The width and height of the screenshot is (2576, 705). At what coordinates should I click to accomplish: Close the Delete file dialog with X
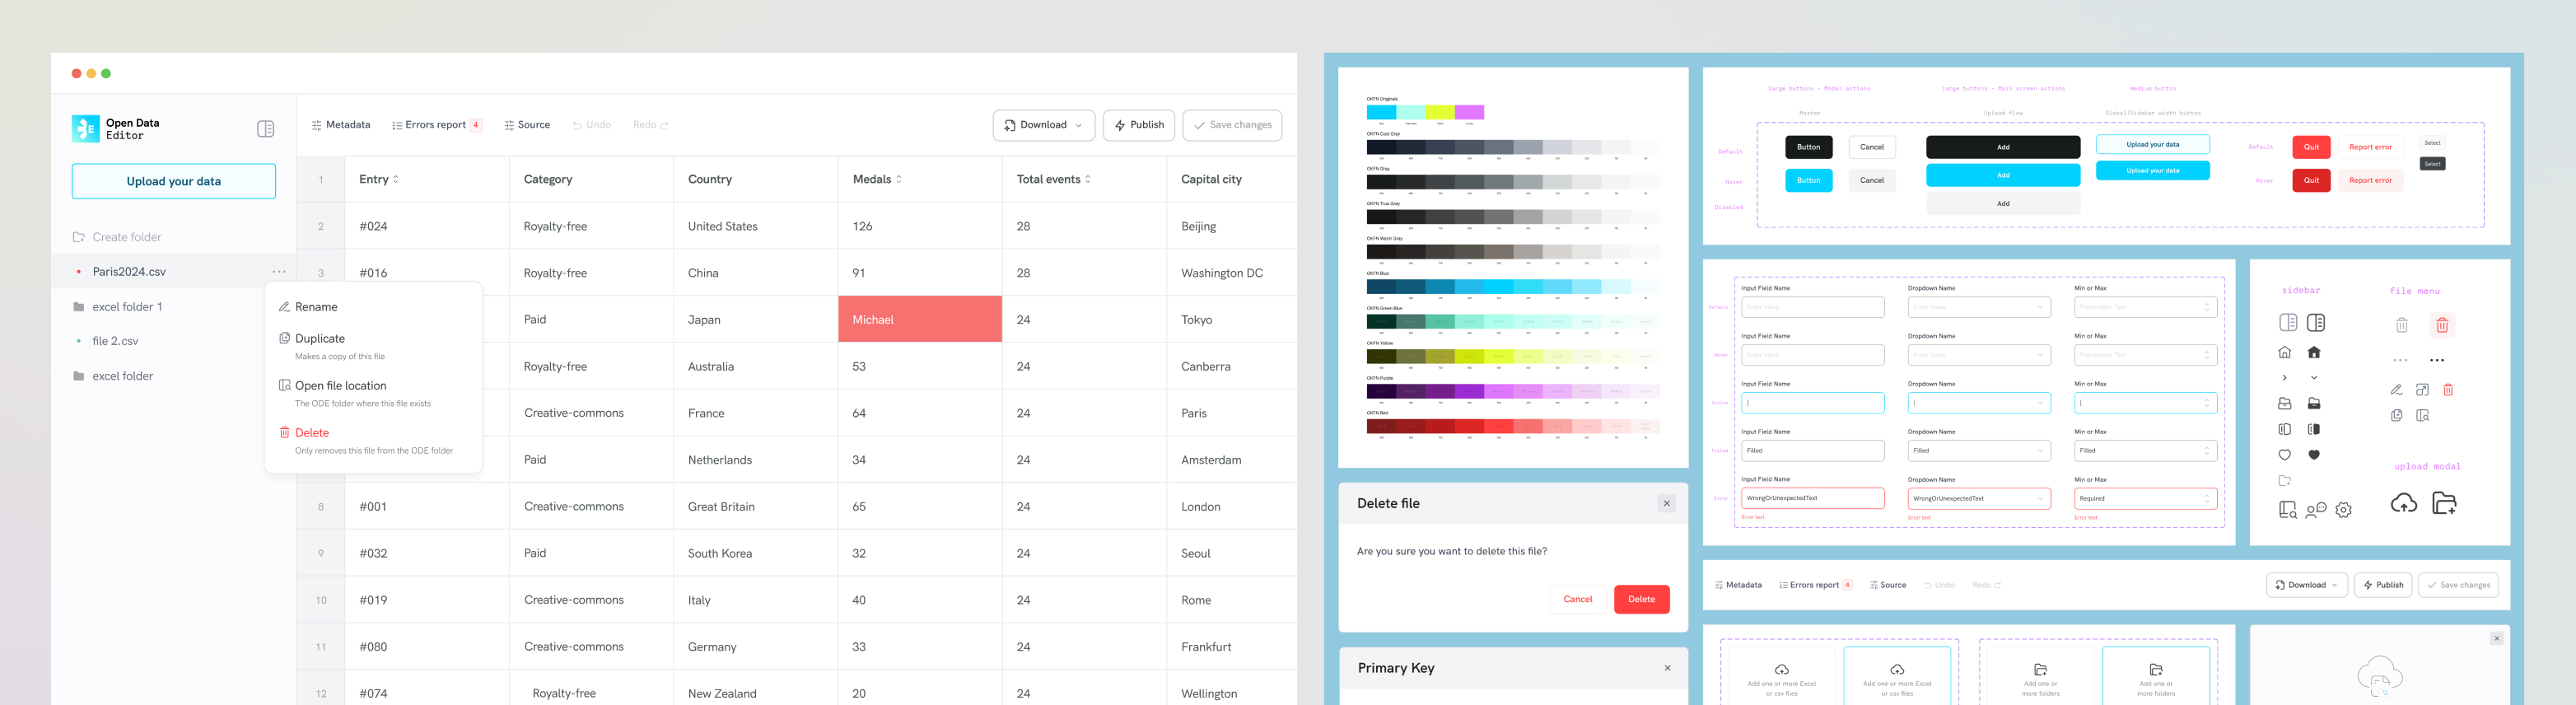(x=1666, y=504)
